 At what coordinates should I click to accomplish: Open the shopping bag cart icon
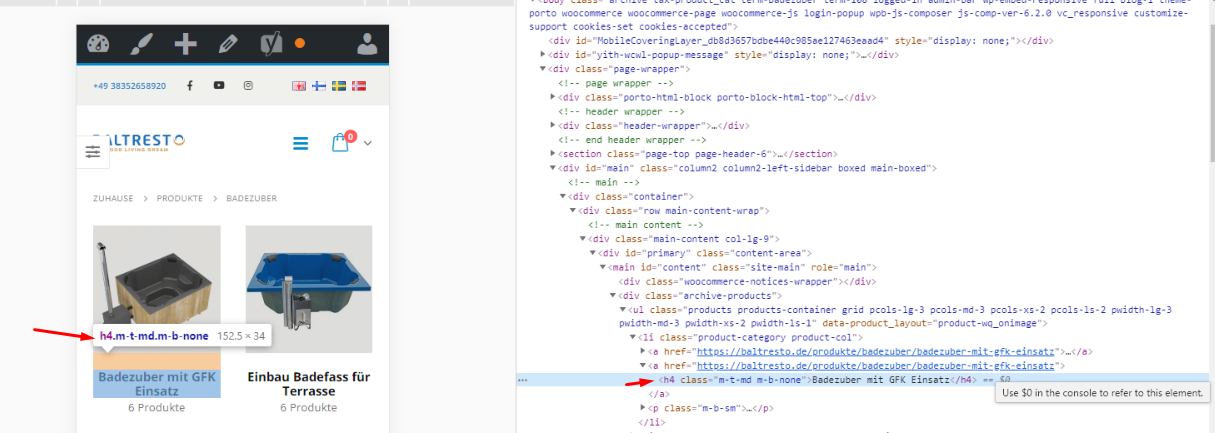tap(341, 144)
